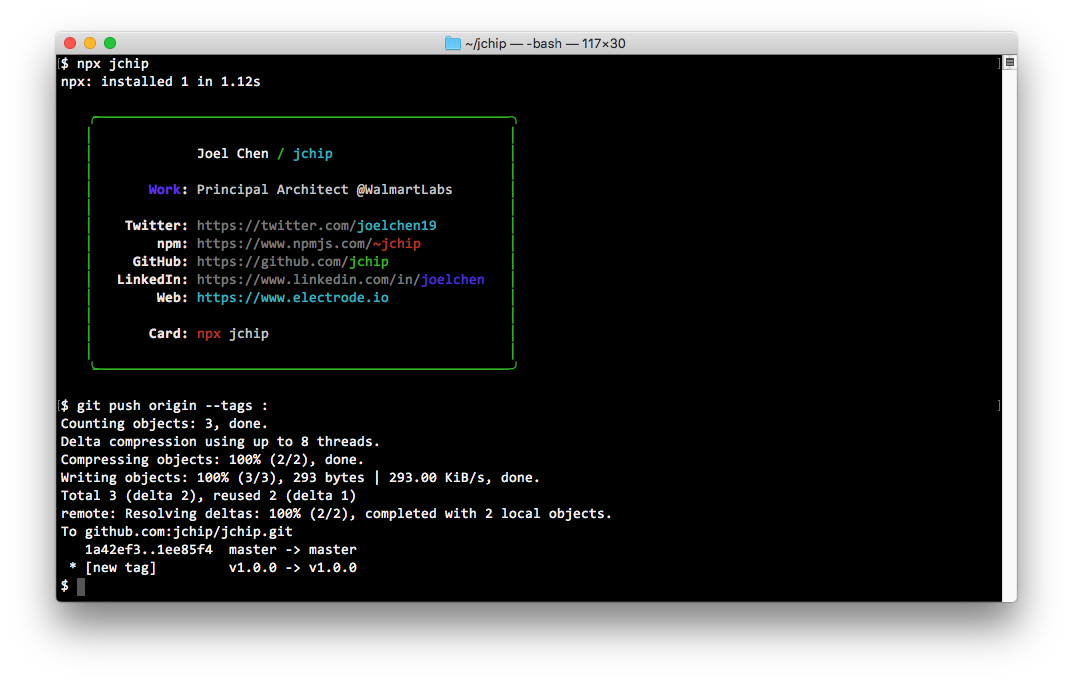The image size is (1073, 682).
Task: Click the 'GitHub:' label
Action: point(160,261)
